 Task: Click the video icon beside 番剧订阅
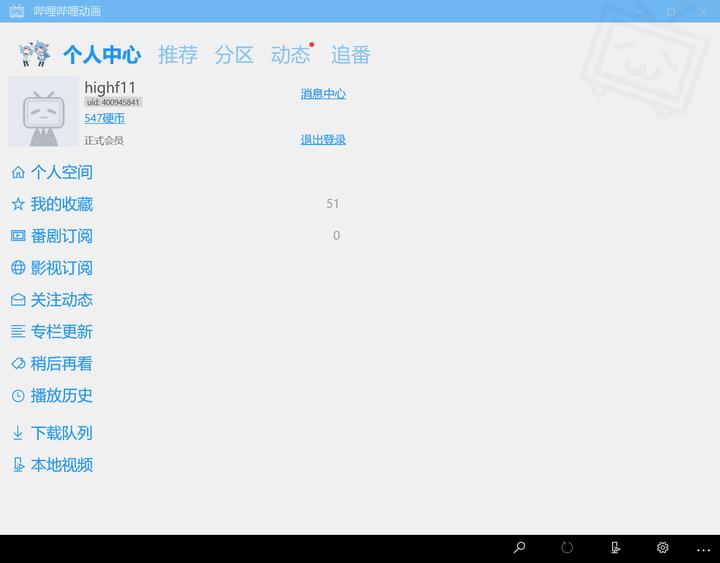point(18,236)
